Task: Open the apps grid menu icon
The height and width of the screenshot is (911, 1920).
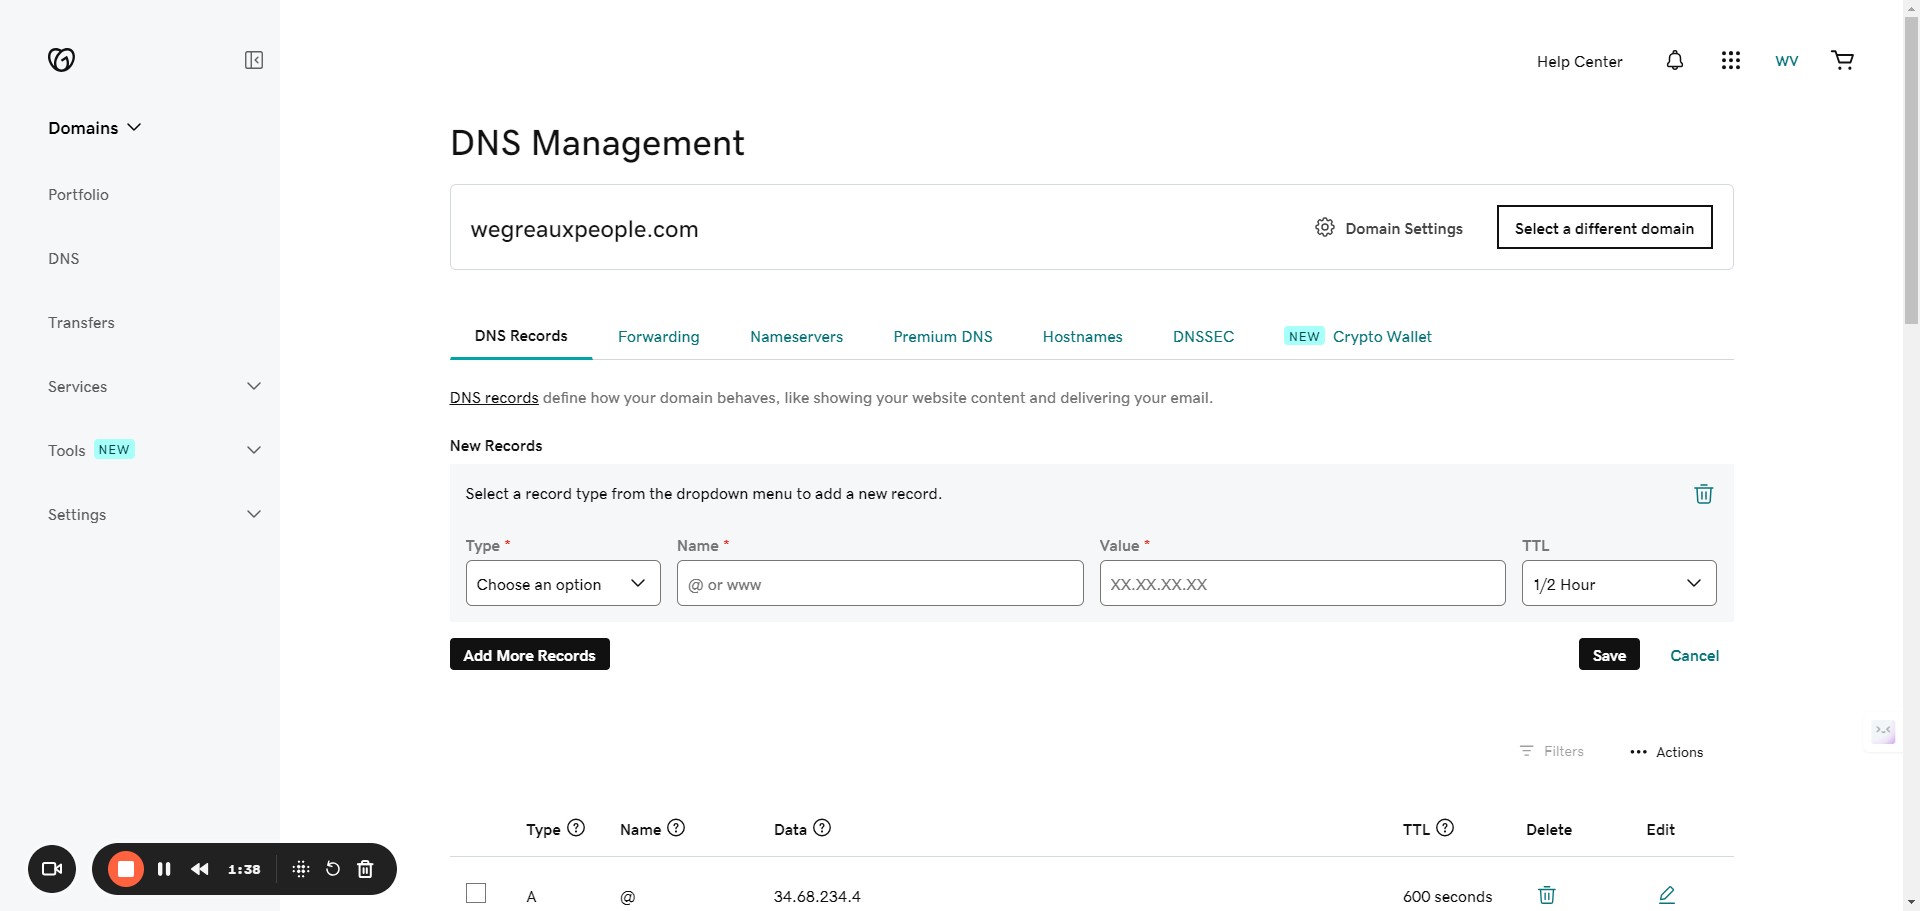Action: coord(1730,61)
